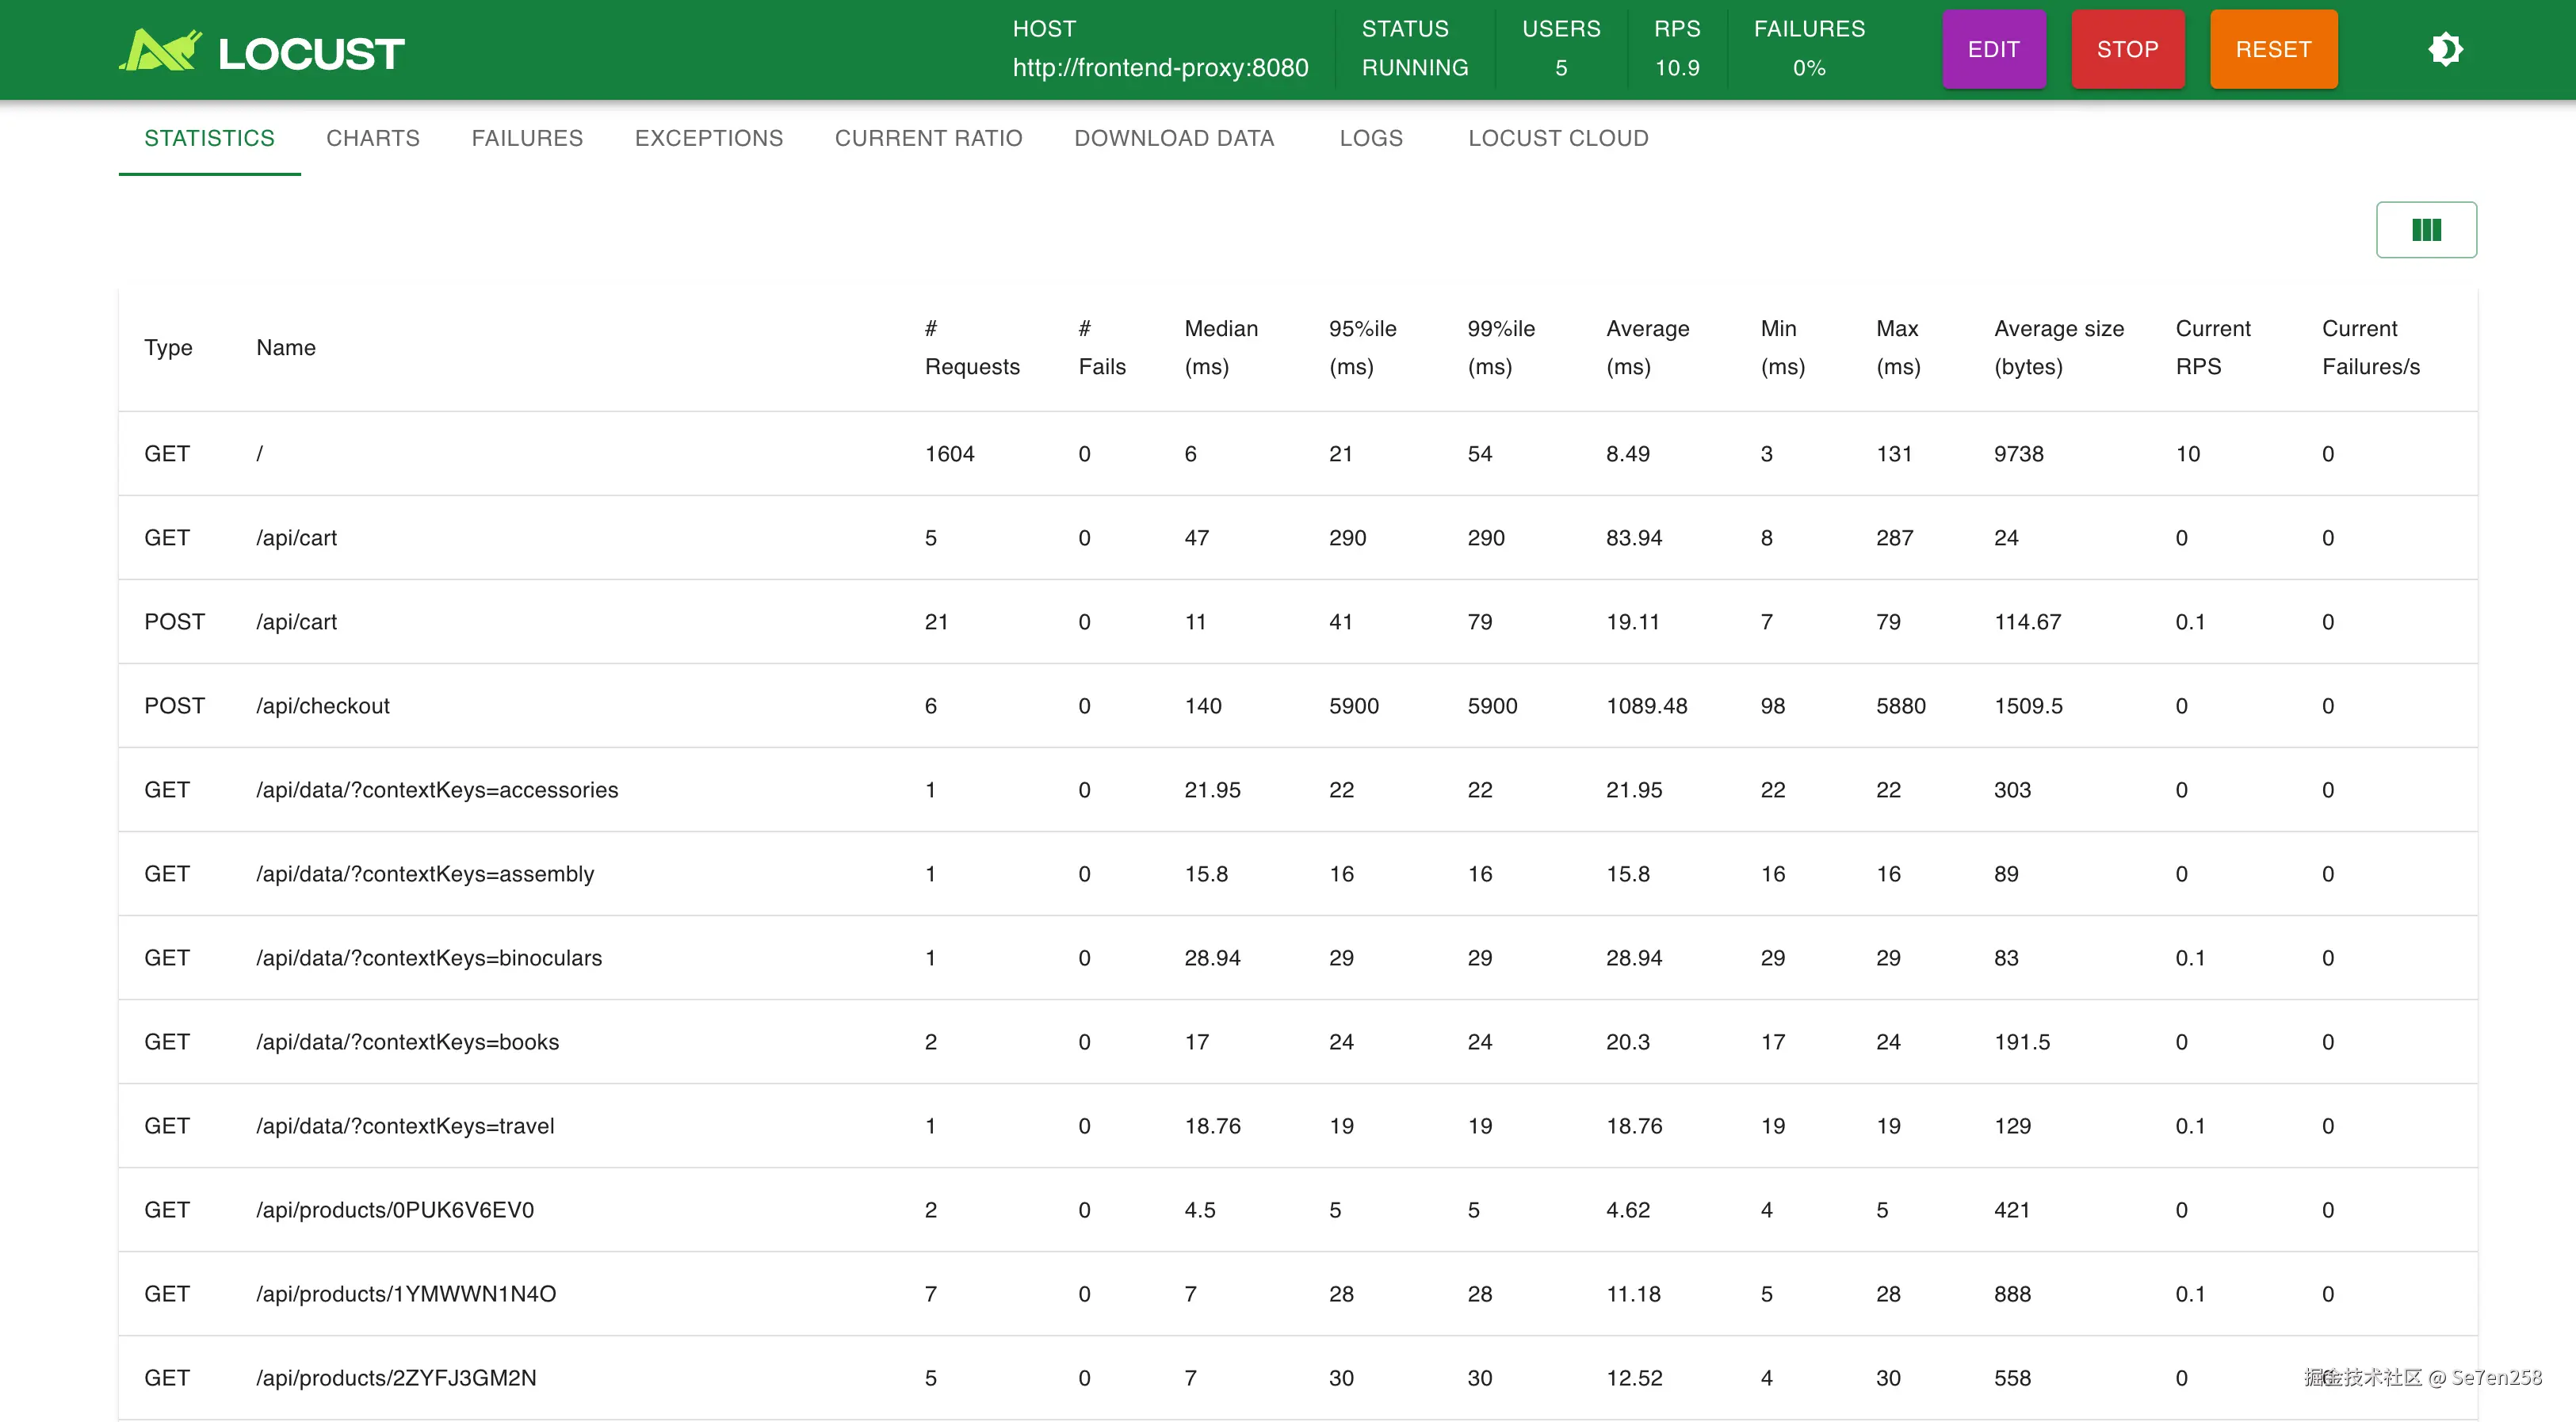
Task: Open the Download Data tab
Action: 1173,138
